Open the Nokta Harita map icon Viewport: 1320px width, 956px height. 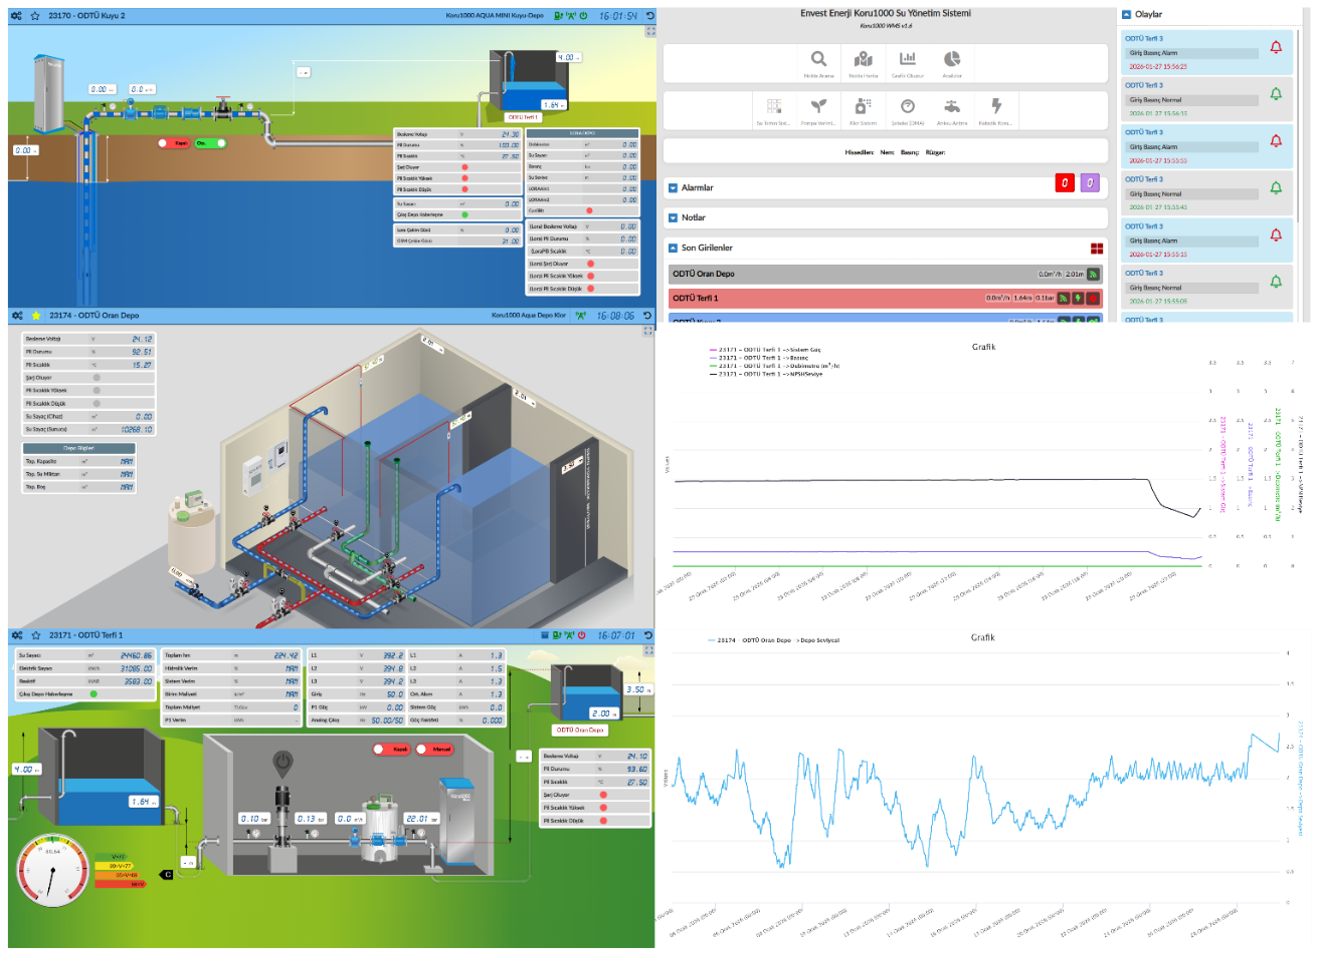coord(863,61)
